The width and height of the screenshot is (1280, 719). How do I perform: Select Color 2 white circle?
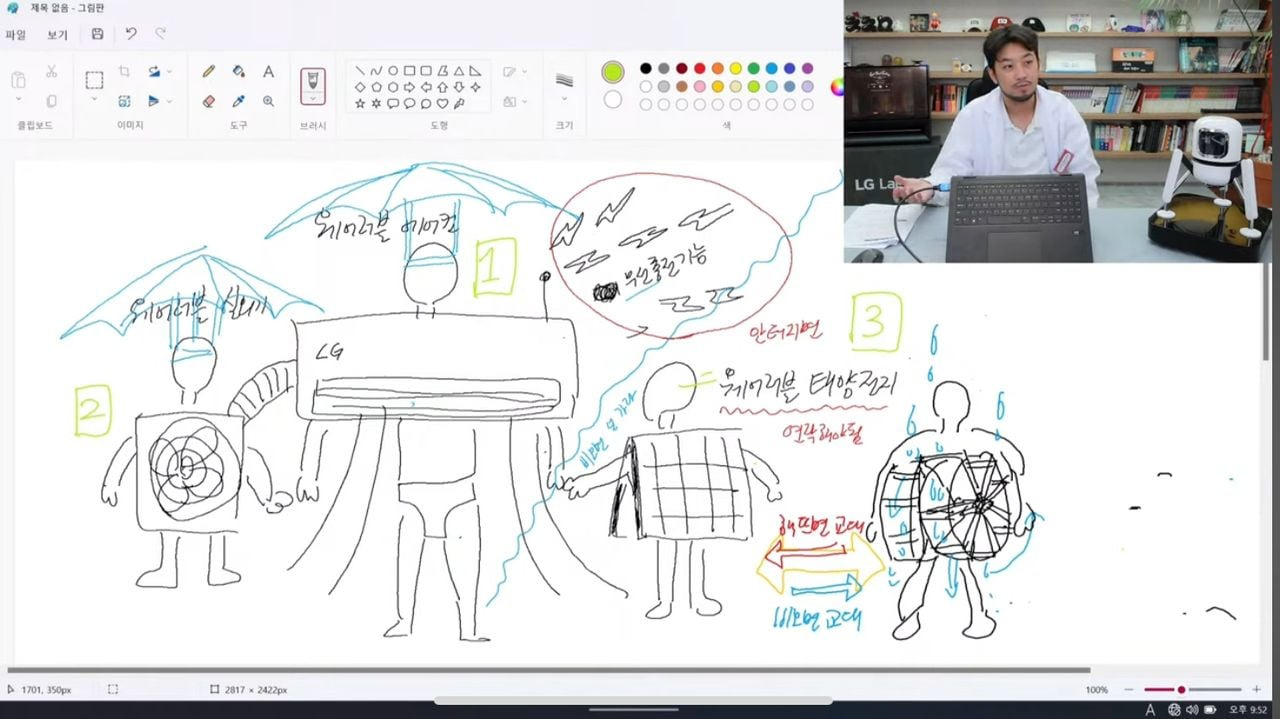613,99
